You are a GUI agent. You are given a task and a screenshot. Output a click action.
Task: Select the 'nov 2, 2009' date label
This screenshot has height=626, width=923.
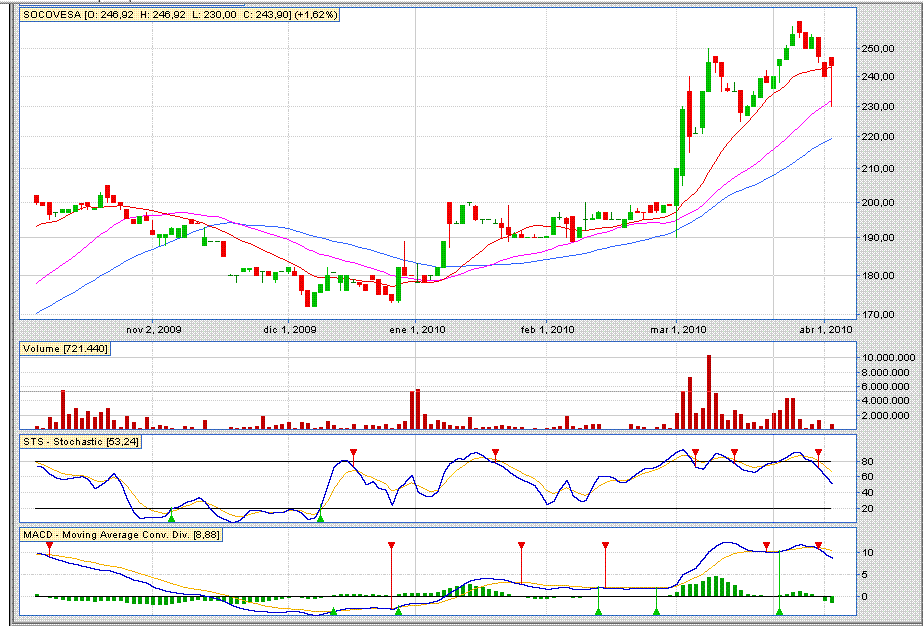pos(153,328)
